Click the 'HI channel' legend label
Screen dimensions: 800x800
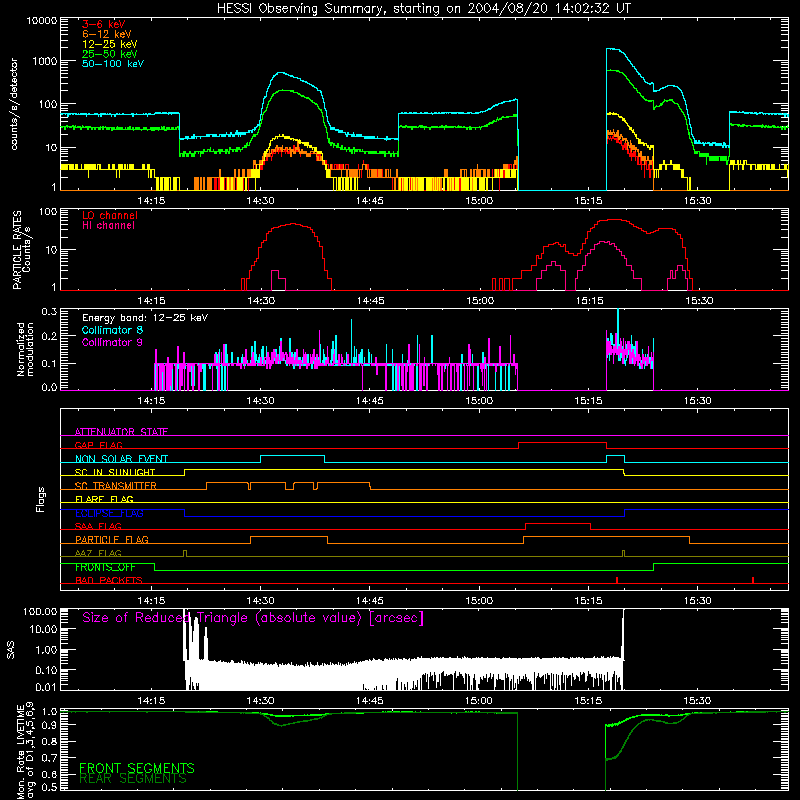(108, 226)
